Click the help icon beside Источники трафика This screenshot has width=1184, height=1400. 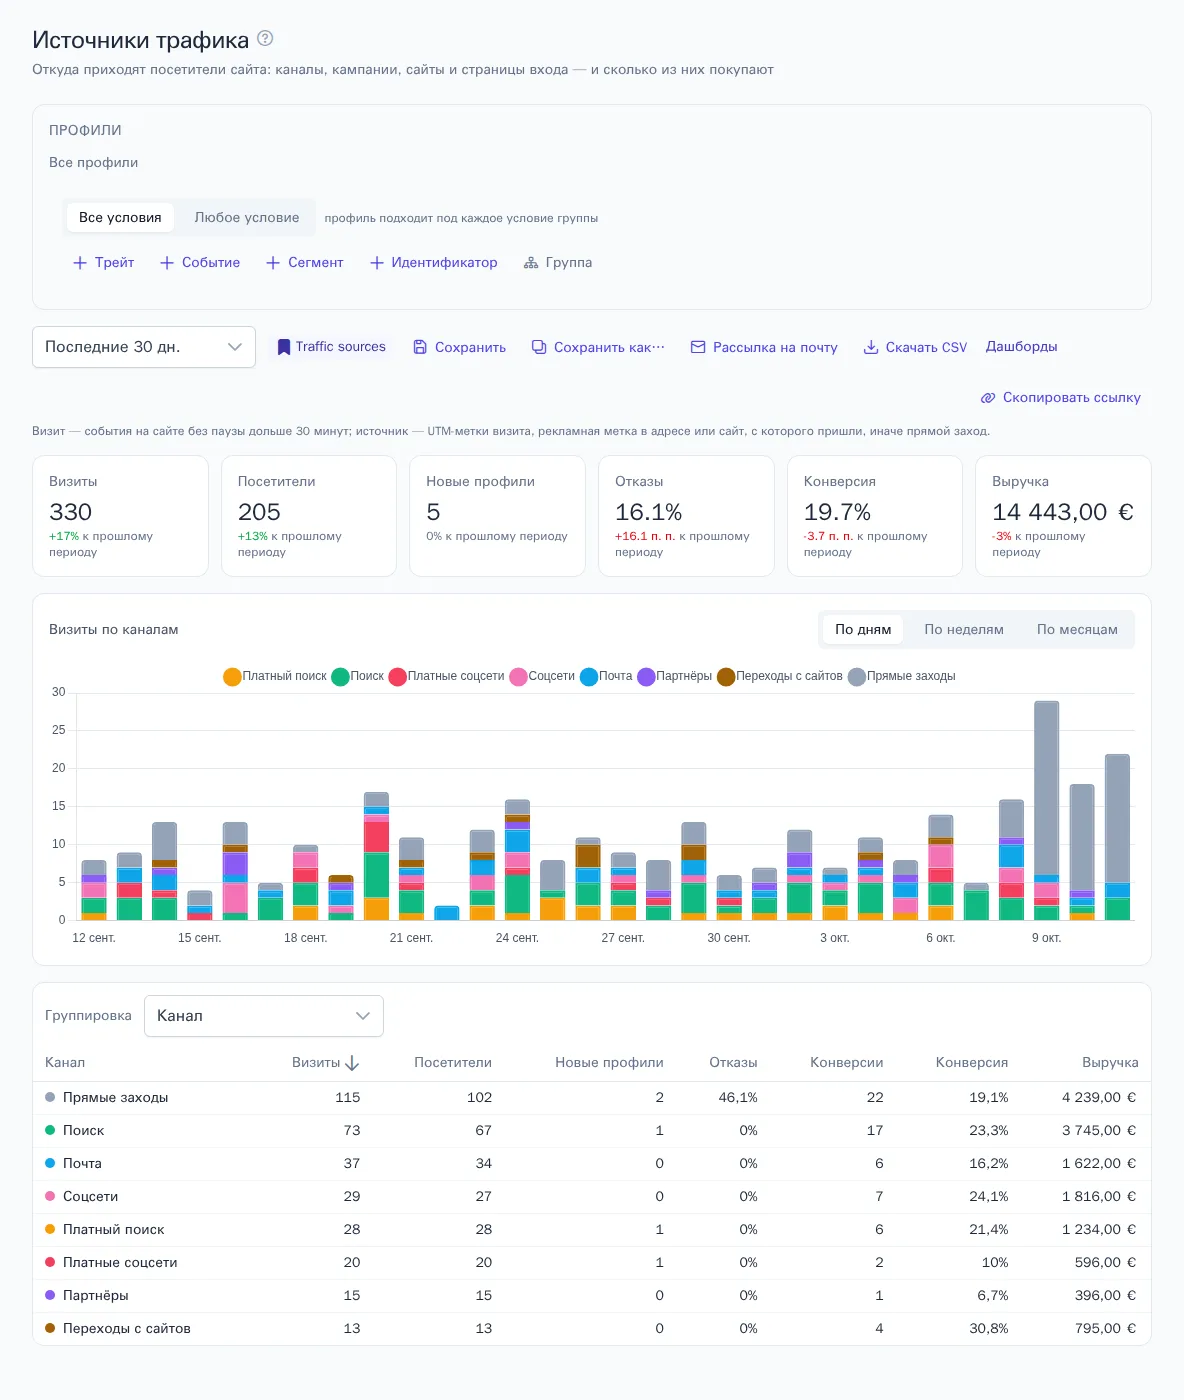click(265, 39)
